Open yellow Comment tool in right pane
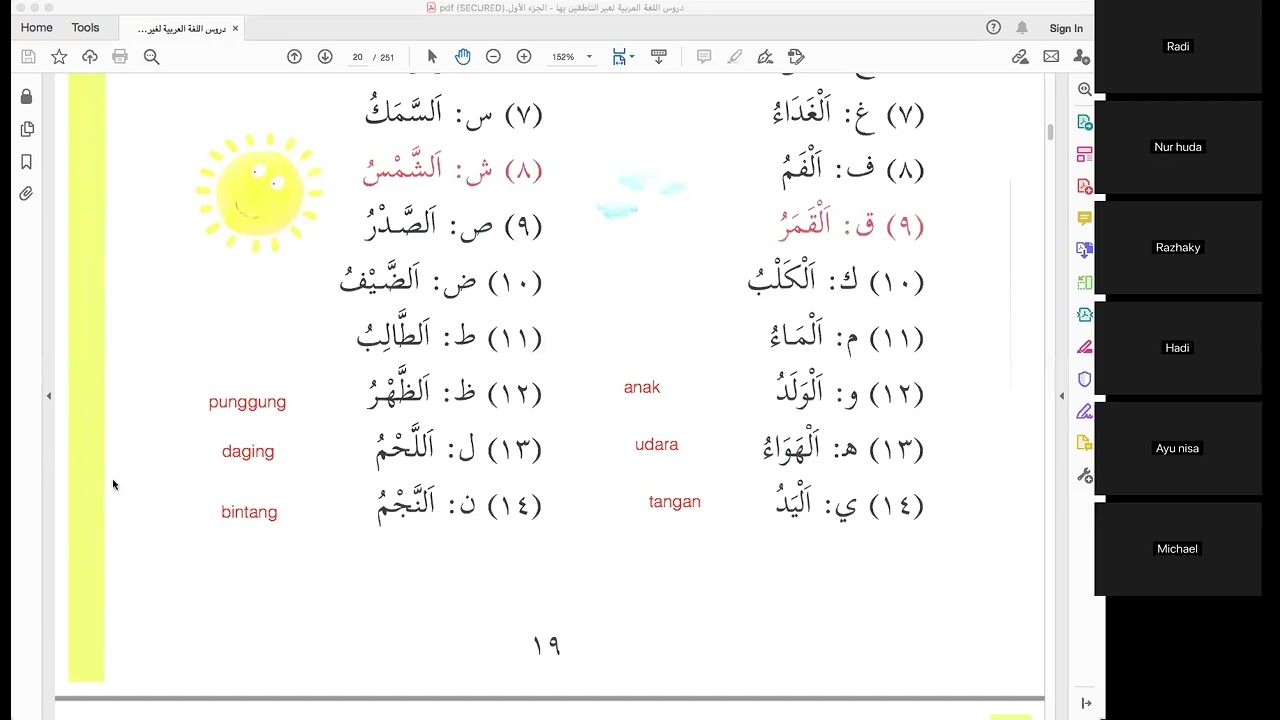Viewport: 1280px width, 720px height. 1084,218
